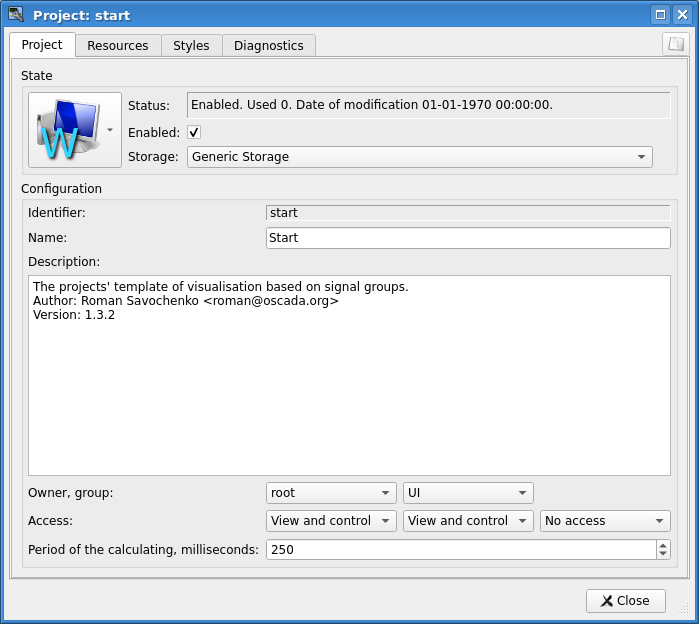Viewport: 699px width, 624px height.
Task: Click the project icon image button
Action: [x=68, y=129]
